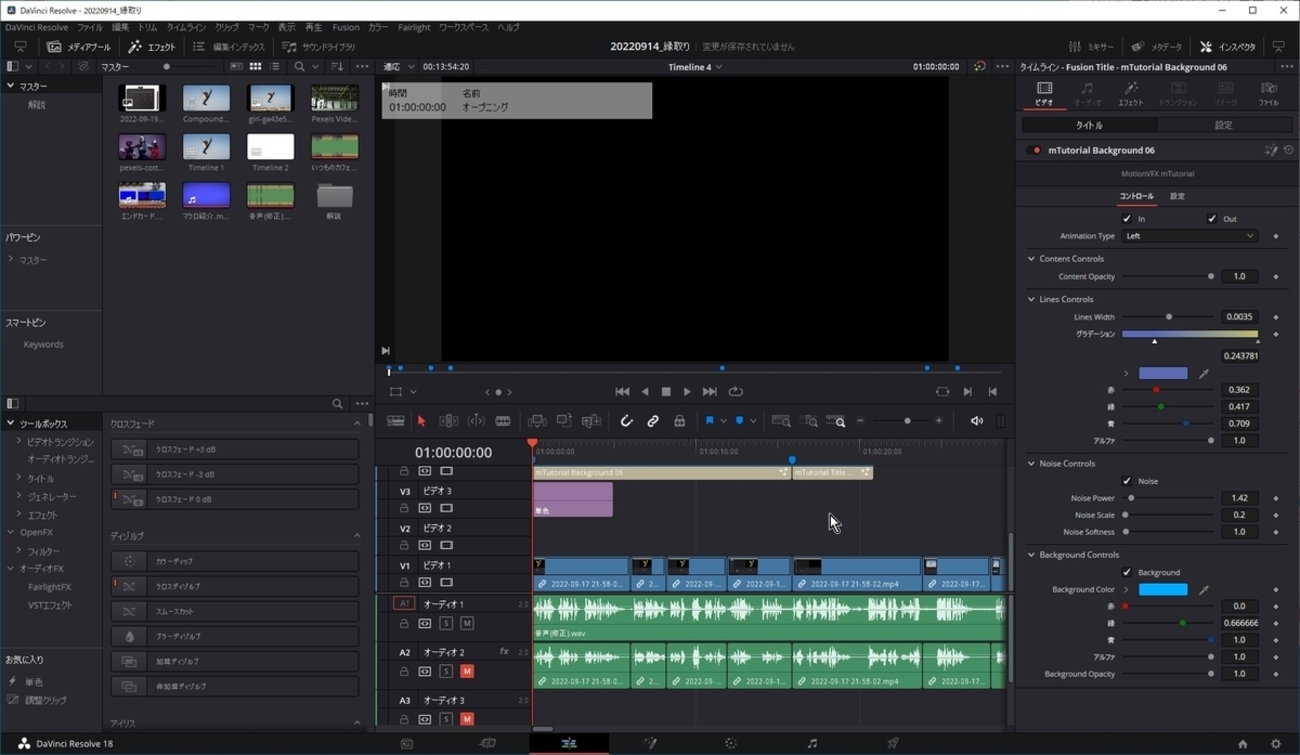Screen dimensions: 1300x755
Task: Uncheck the Noise checkbox
Action: (x=1127, y=481)
